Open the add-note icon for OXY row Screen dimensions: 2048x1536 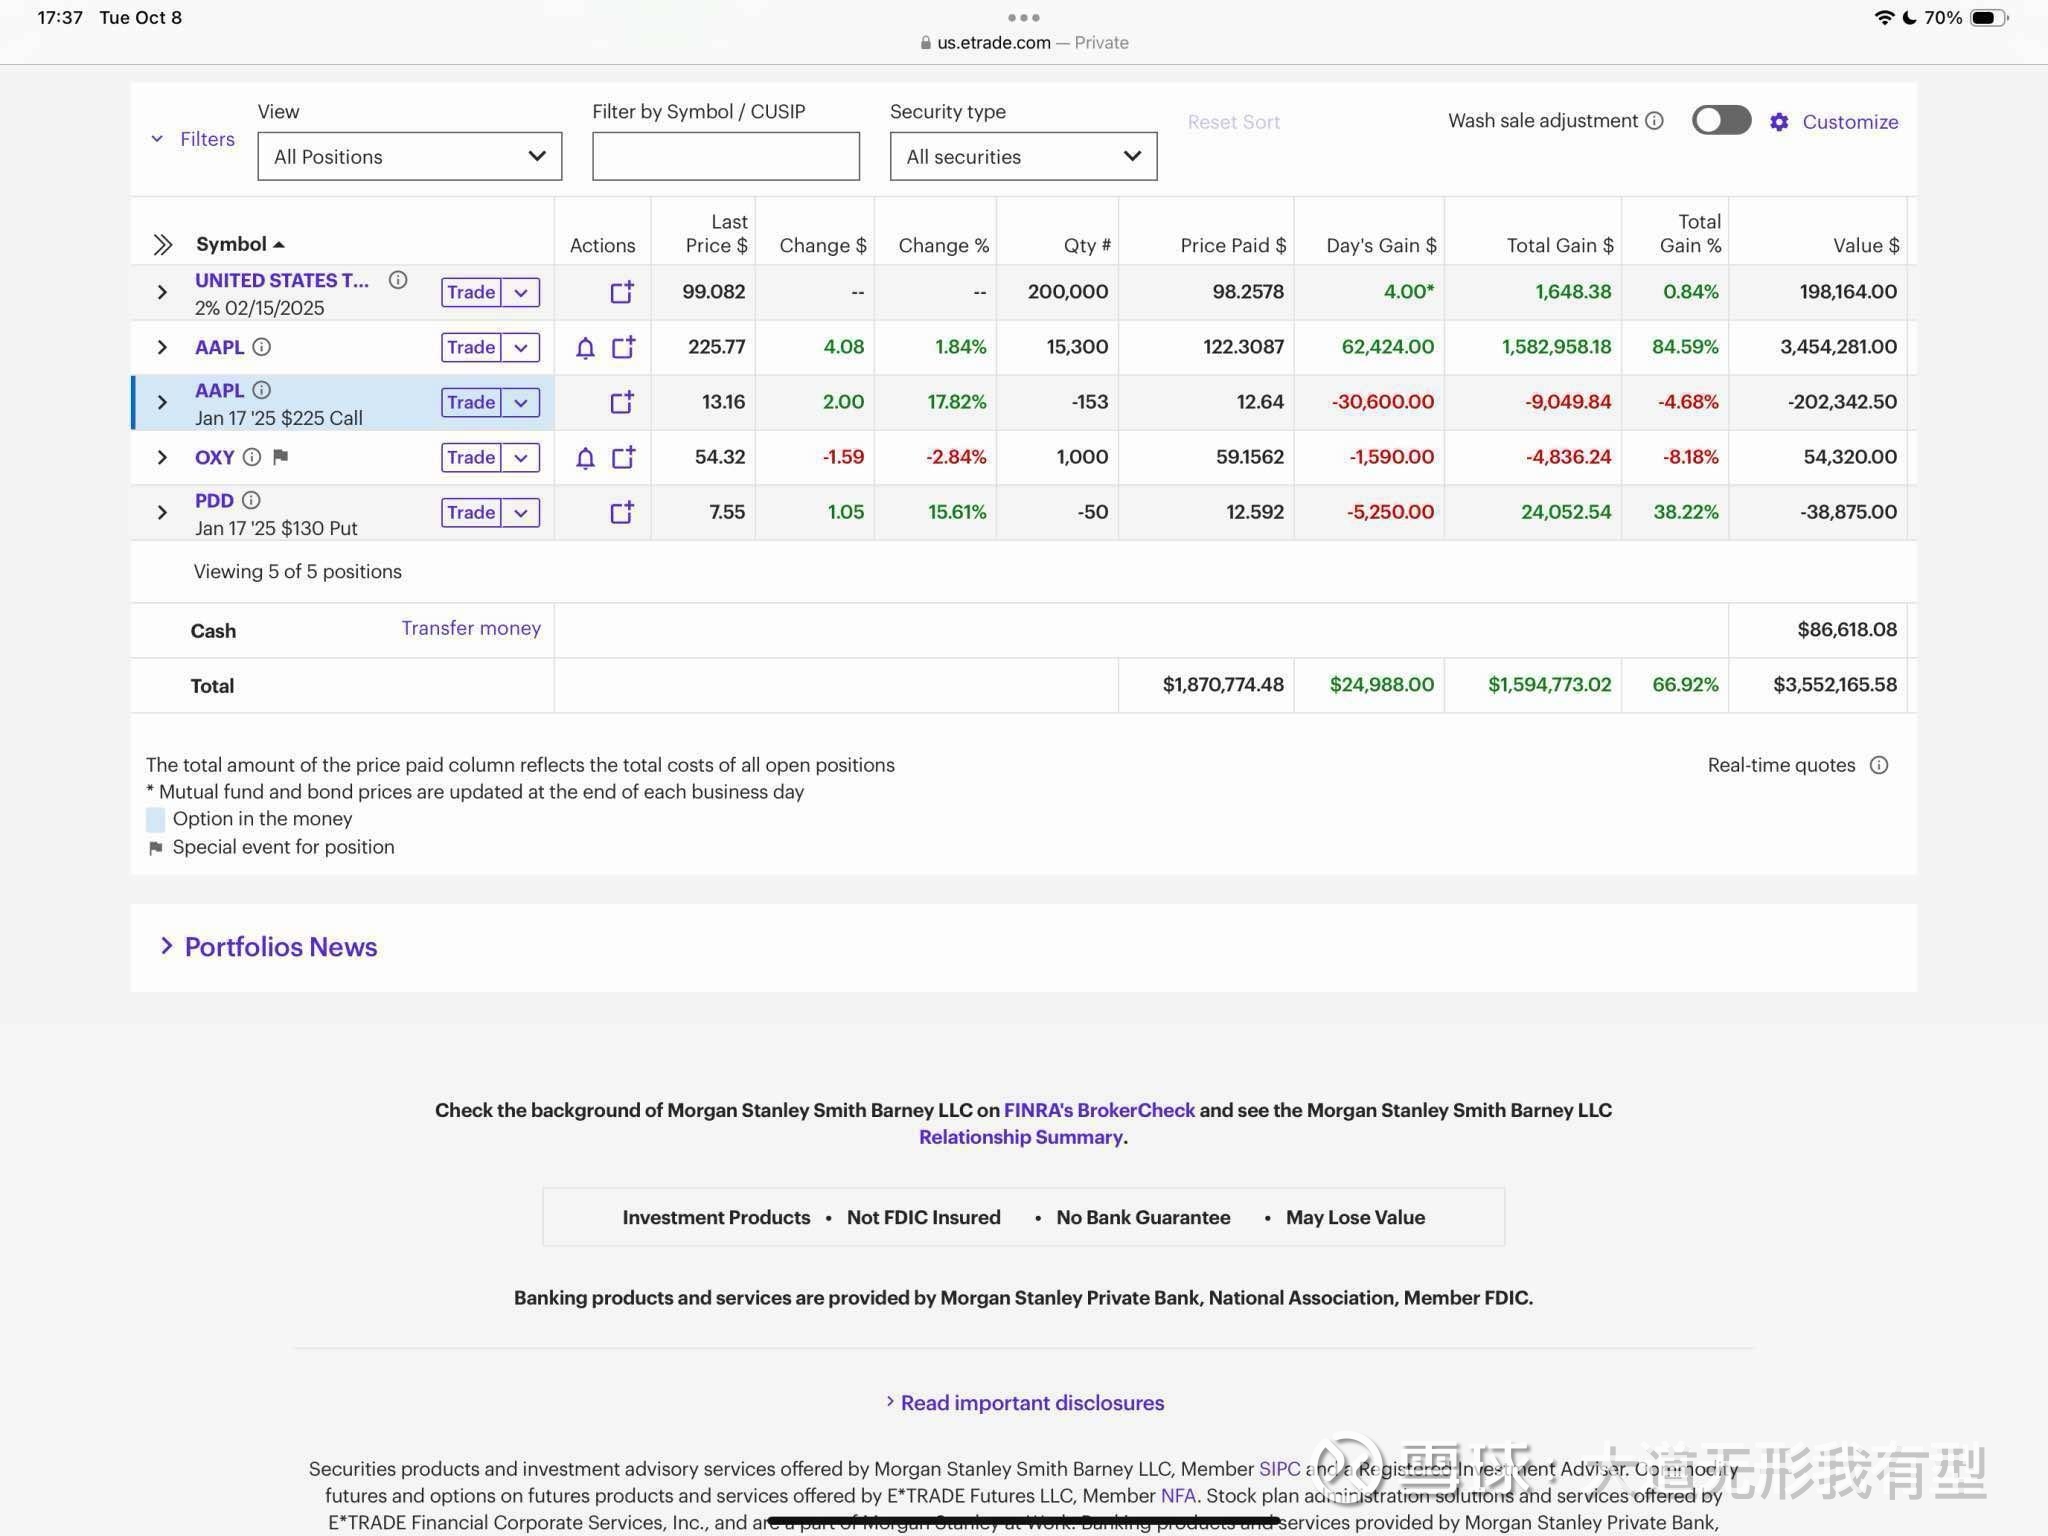pos(623,457)
